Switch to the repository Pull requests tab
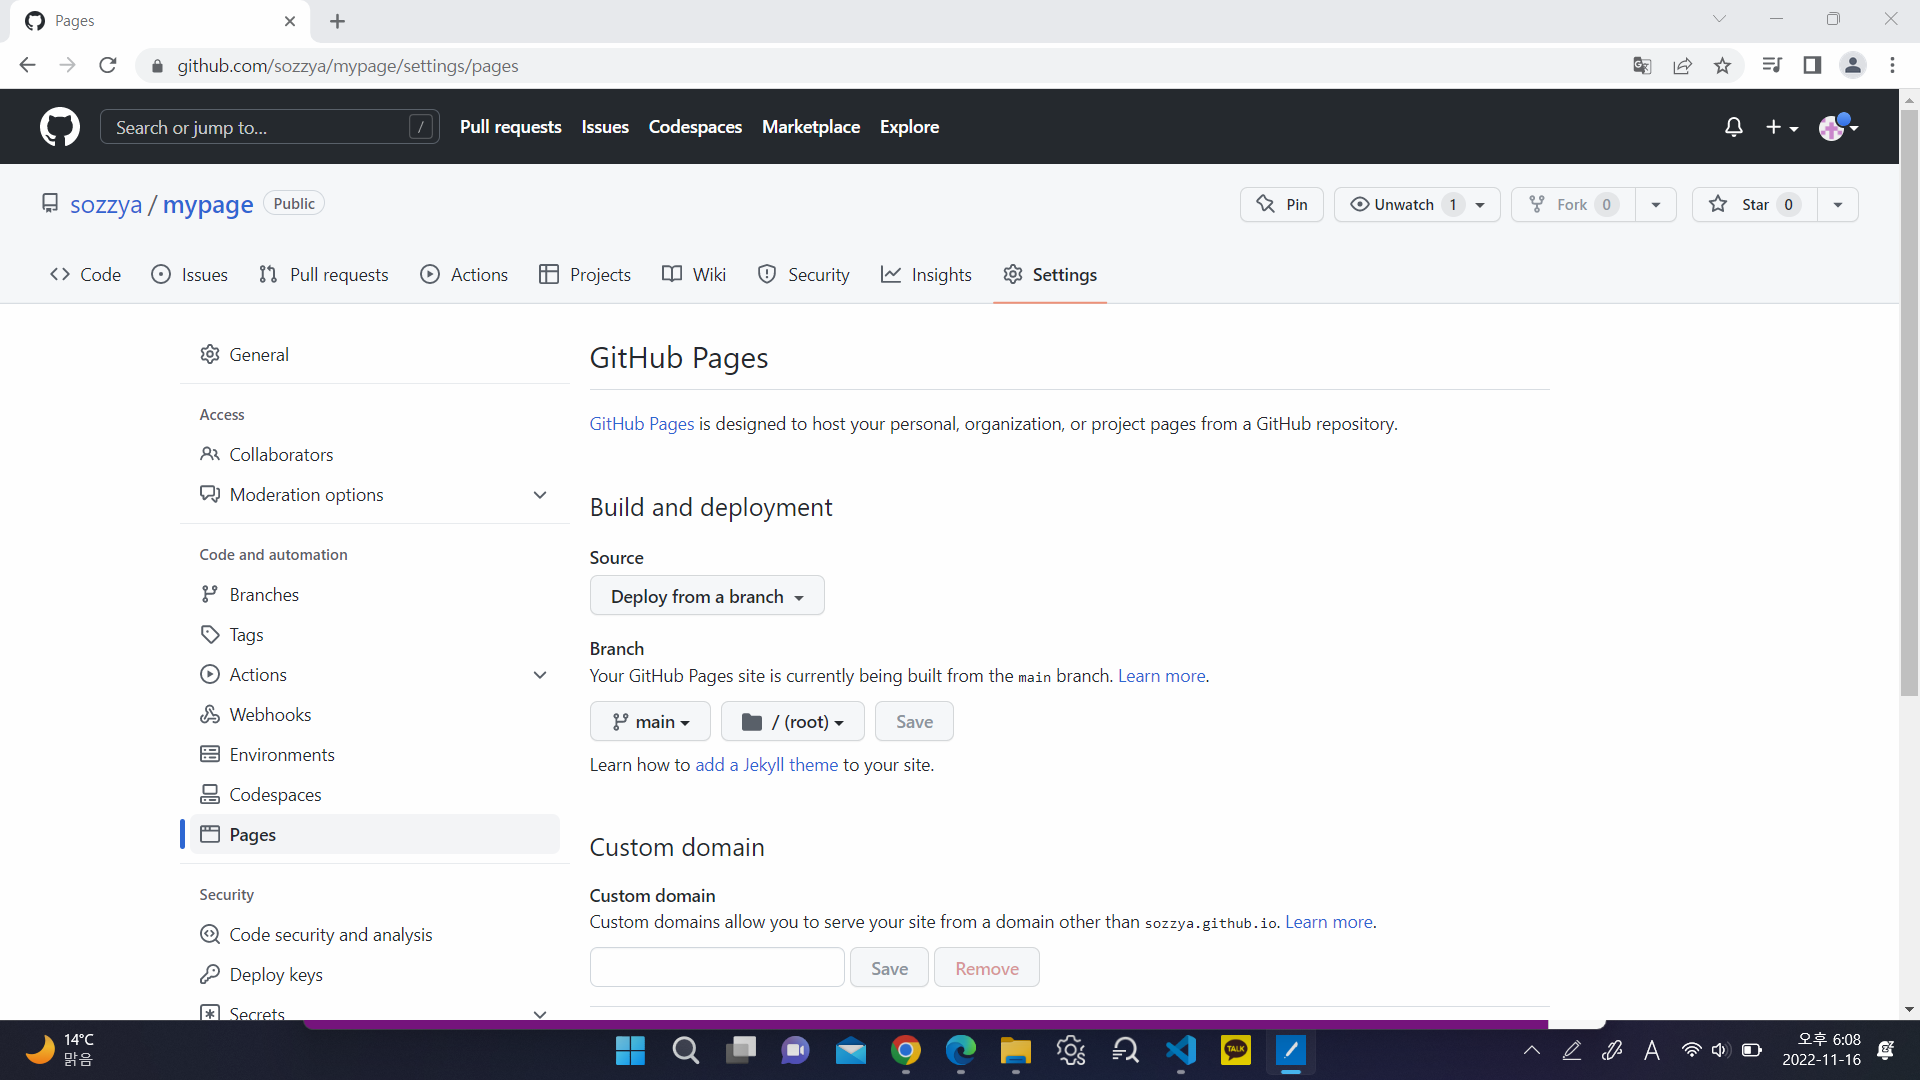The image size is (1920, 1080). tap(324, 275)
